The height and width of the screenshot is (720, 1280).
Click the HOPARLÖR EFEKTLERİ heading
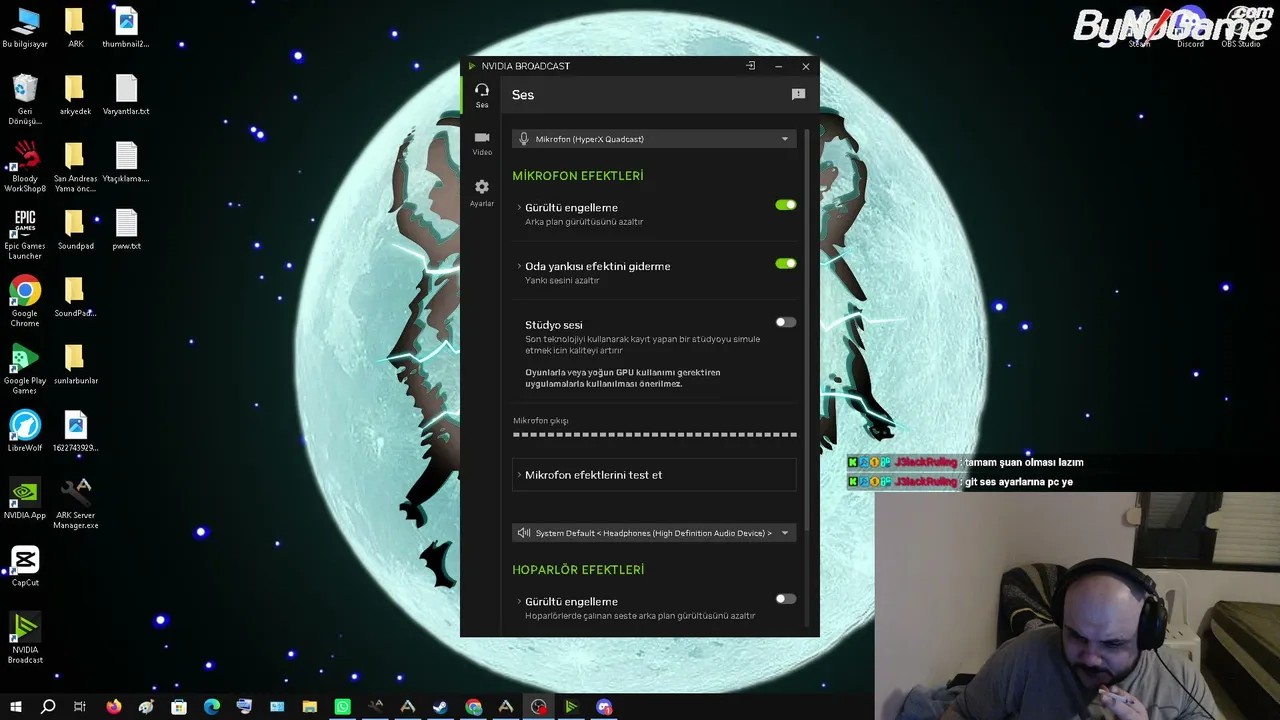[x=578, y=570]
